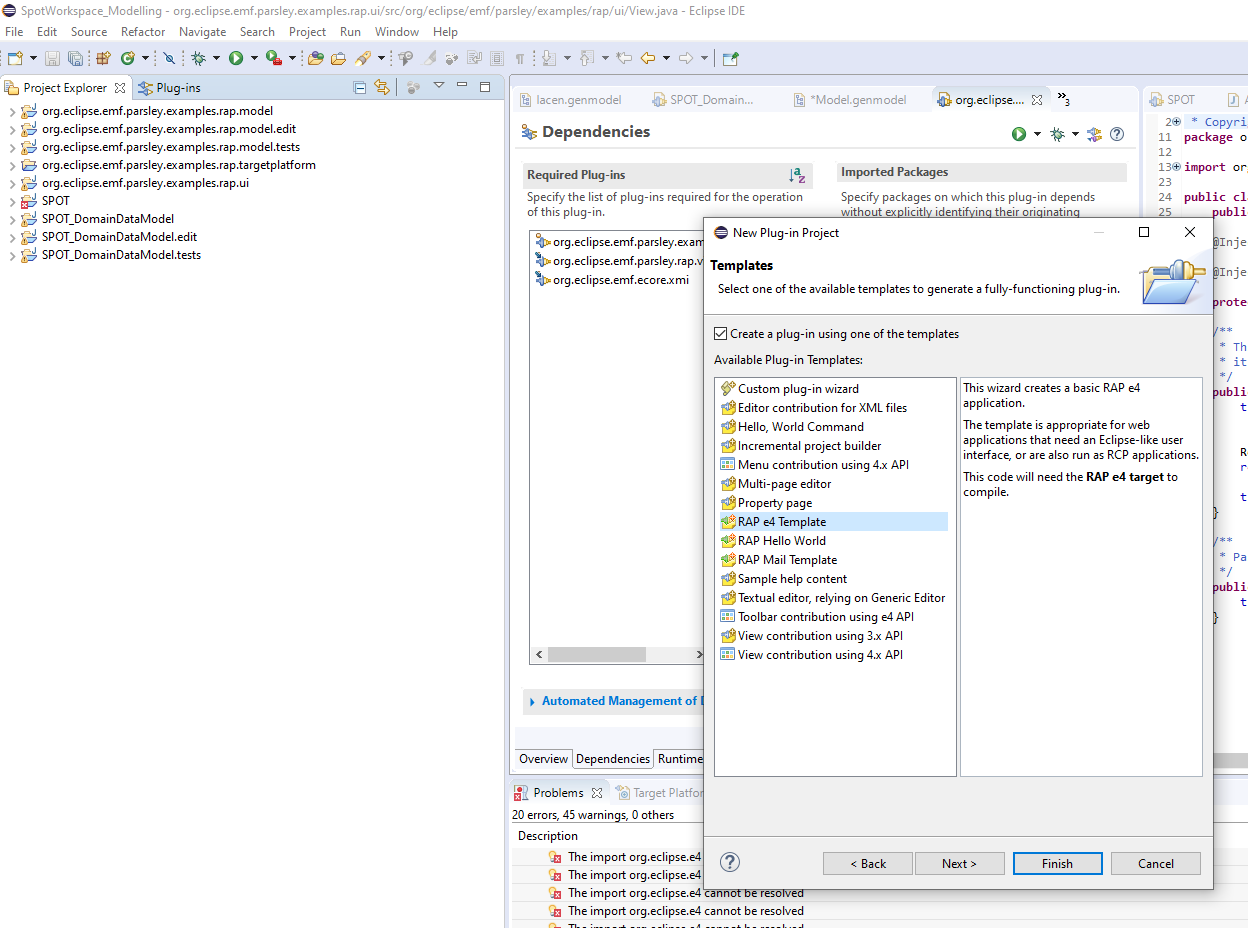Click Collapse All icon in Project Explorer
The image size is (1248, 928).
coord(360,88)
